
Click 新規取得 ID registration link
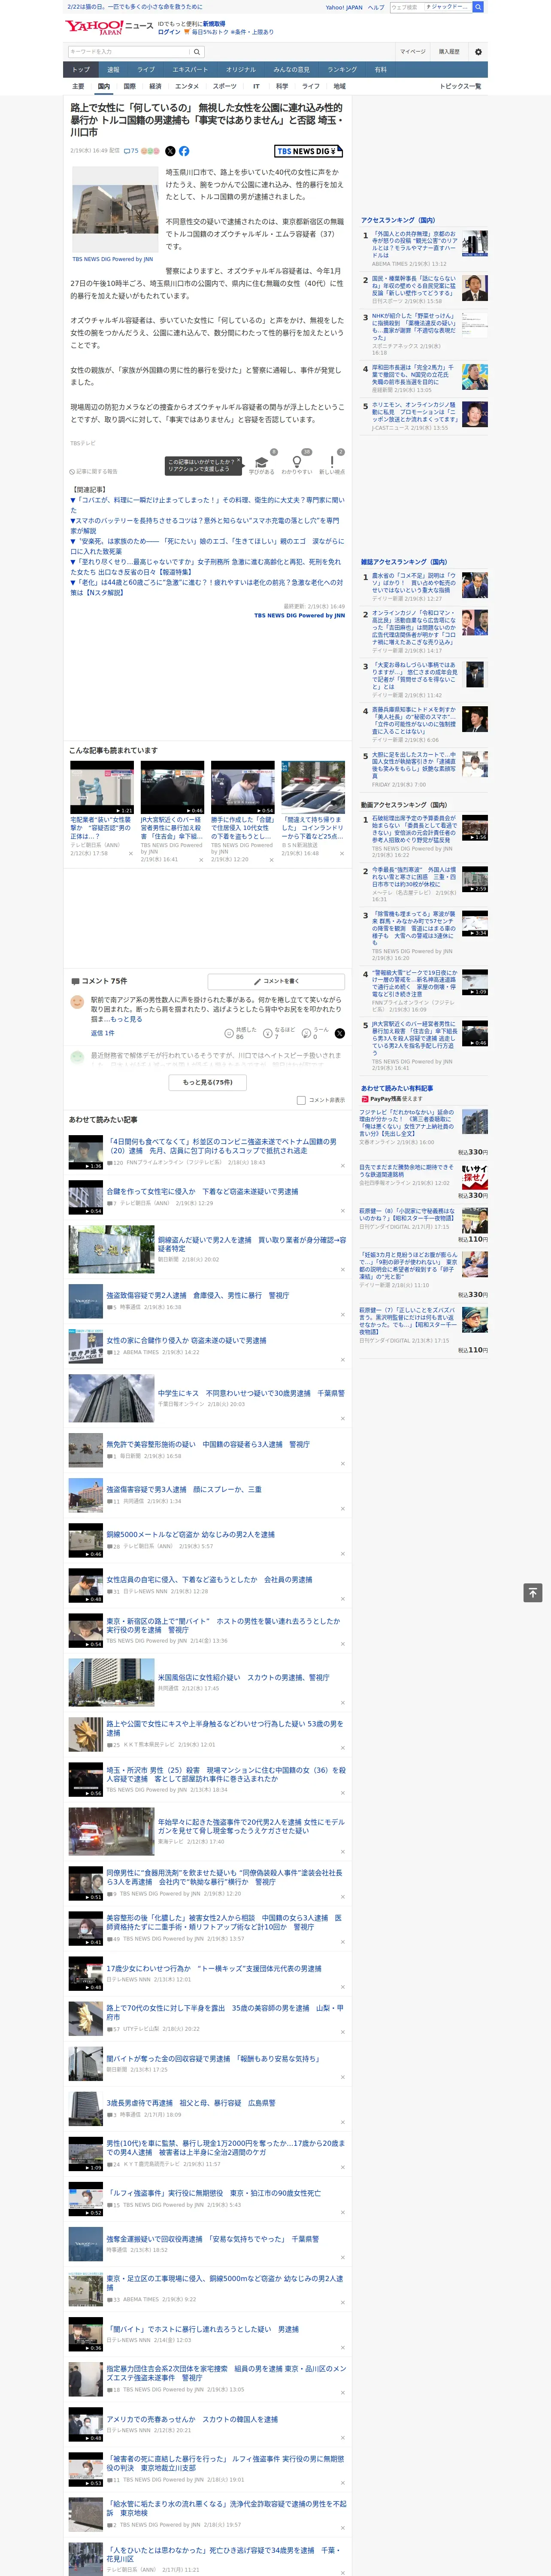pos(214,24)
